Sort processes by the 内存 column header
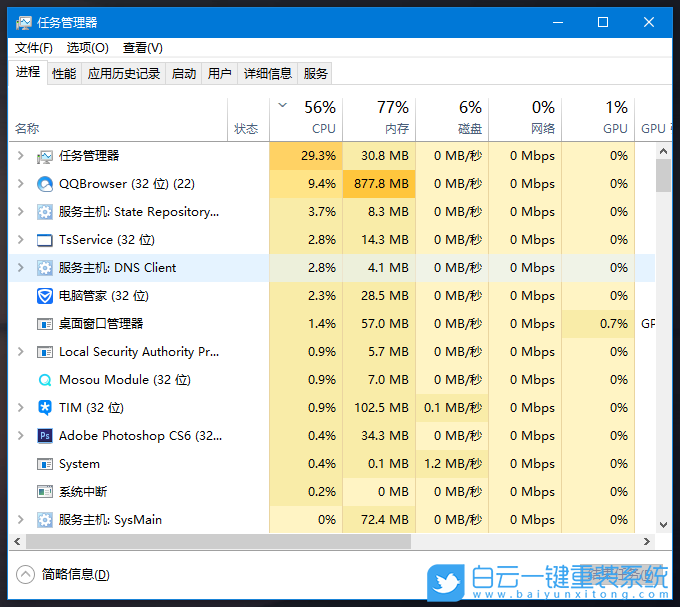Viewport: 680px width, 607px height. (379, 119)
